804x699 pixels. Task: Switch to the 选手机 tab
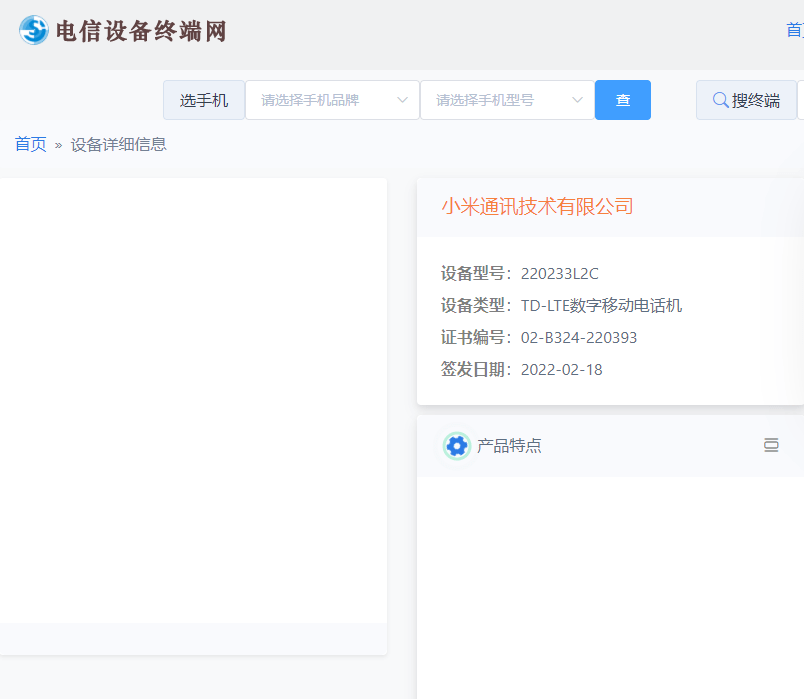point(204,99)
